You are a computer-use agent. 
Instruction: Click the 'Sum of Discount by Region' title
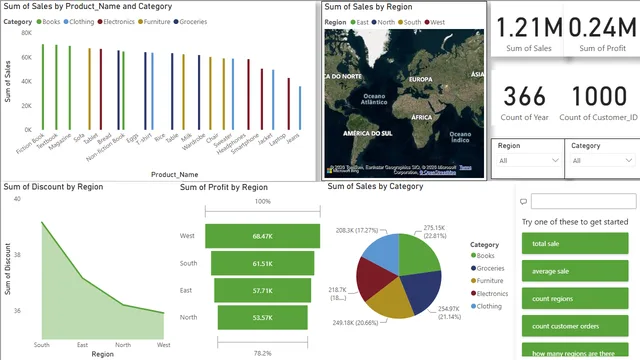[53, 187]
